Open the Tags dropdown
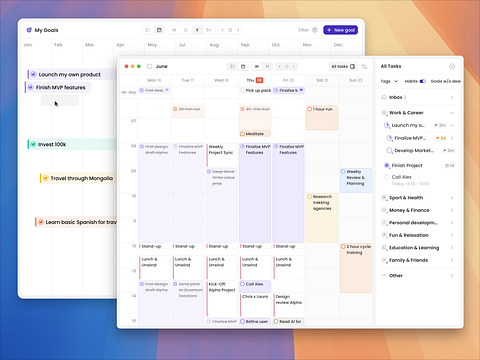480x360 pixels. click(x=389, y=81)
